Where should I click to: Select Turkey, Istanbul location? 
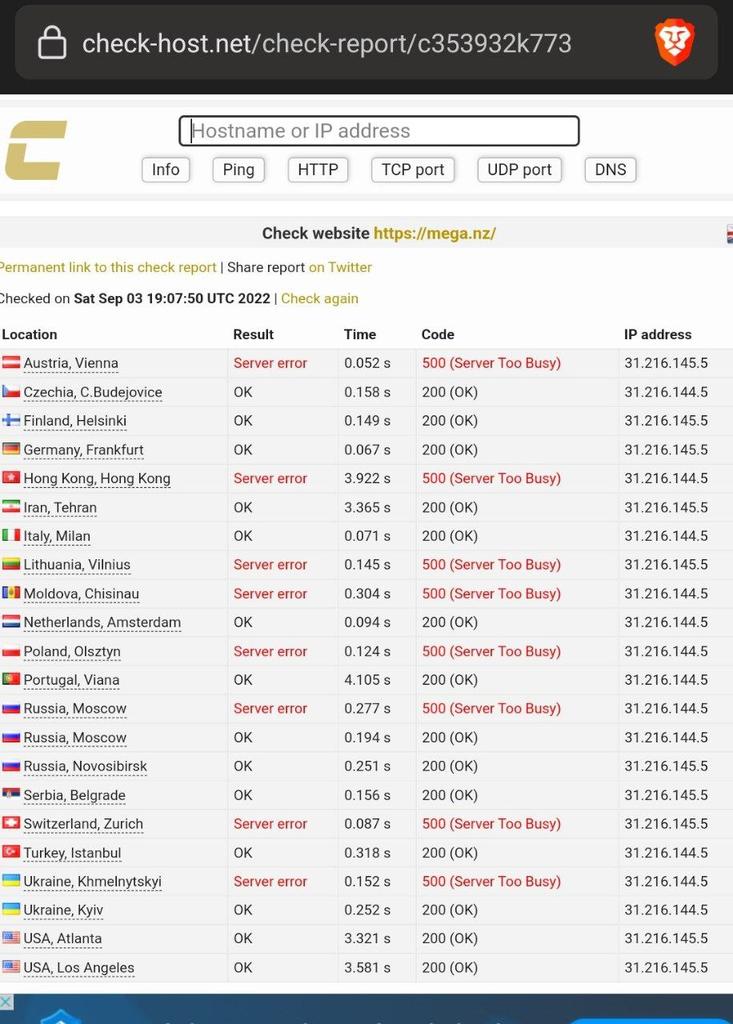click(72, 853)
